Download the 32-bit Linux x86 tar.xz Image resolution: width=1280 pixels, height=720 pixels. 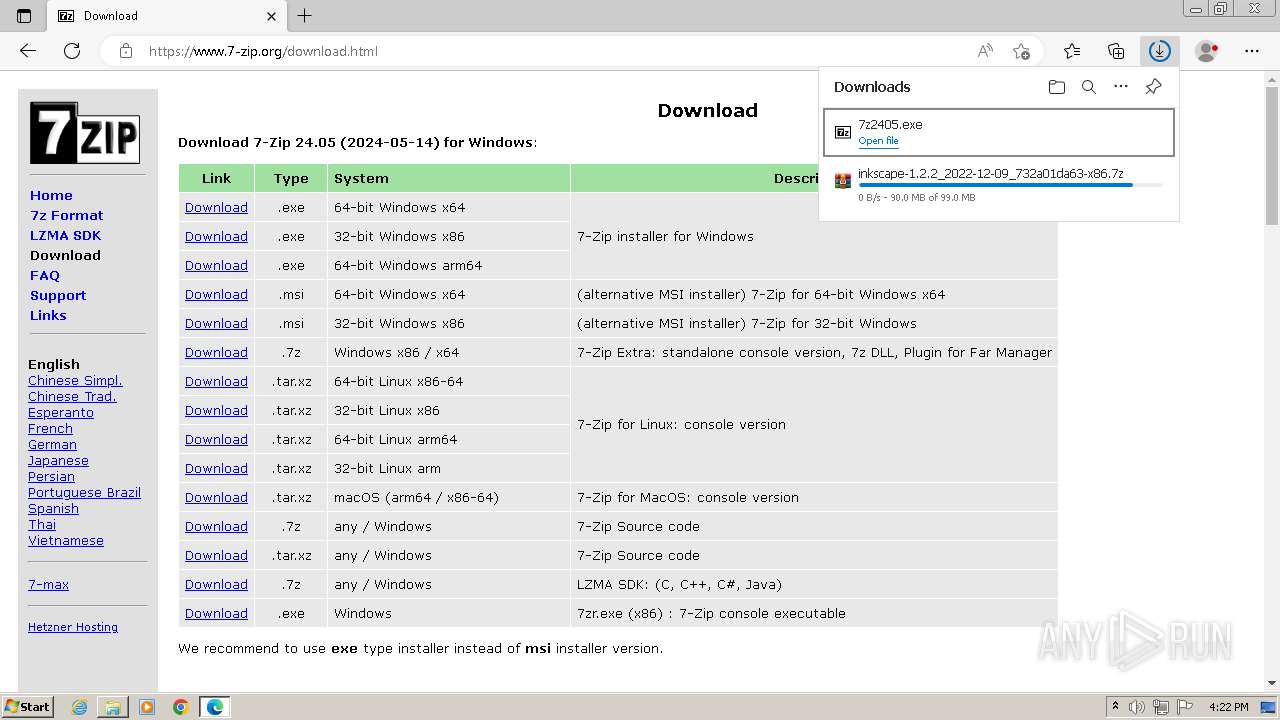[216, 410]
